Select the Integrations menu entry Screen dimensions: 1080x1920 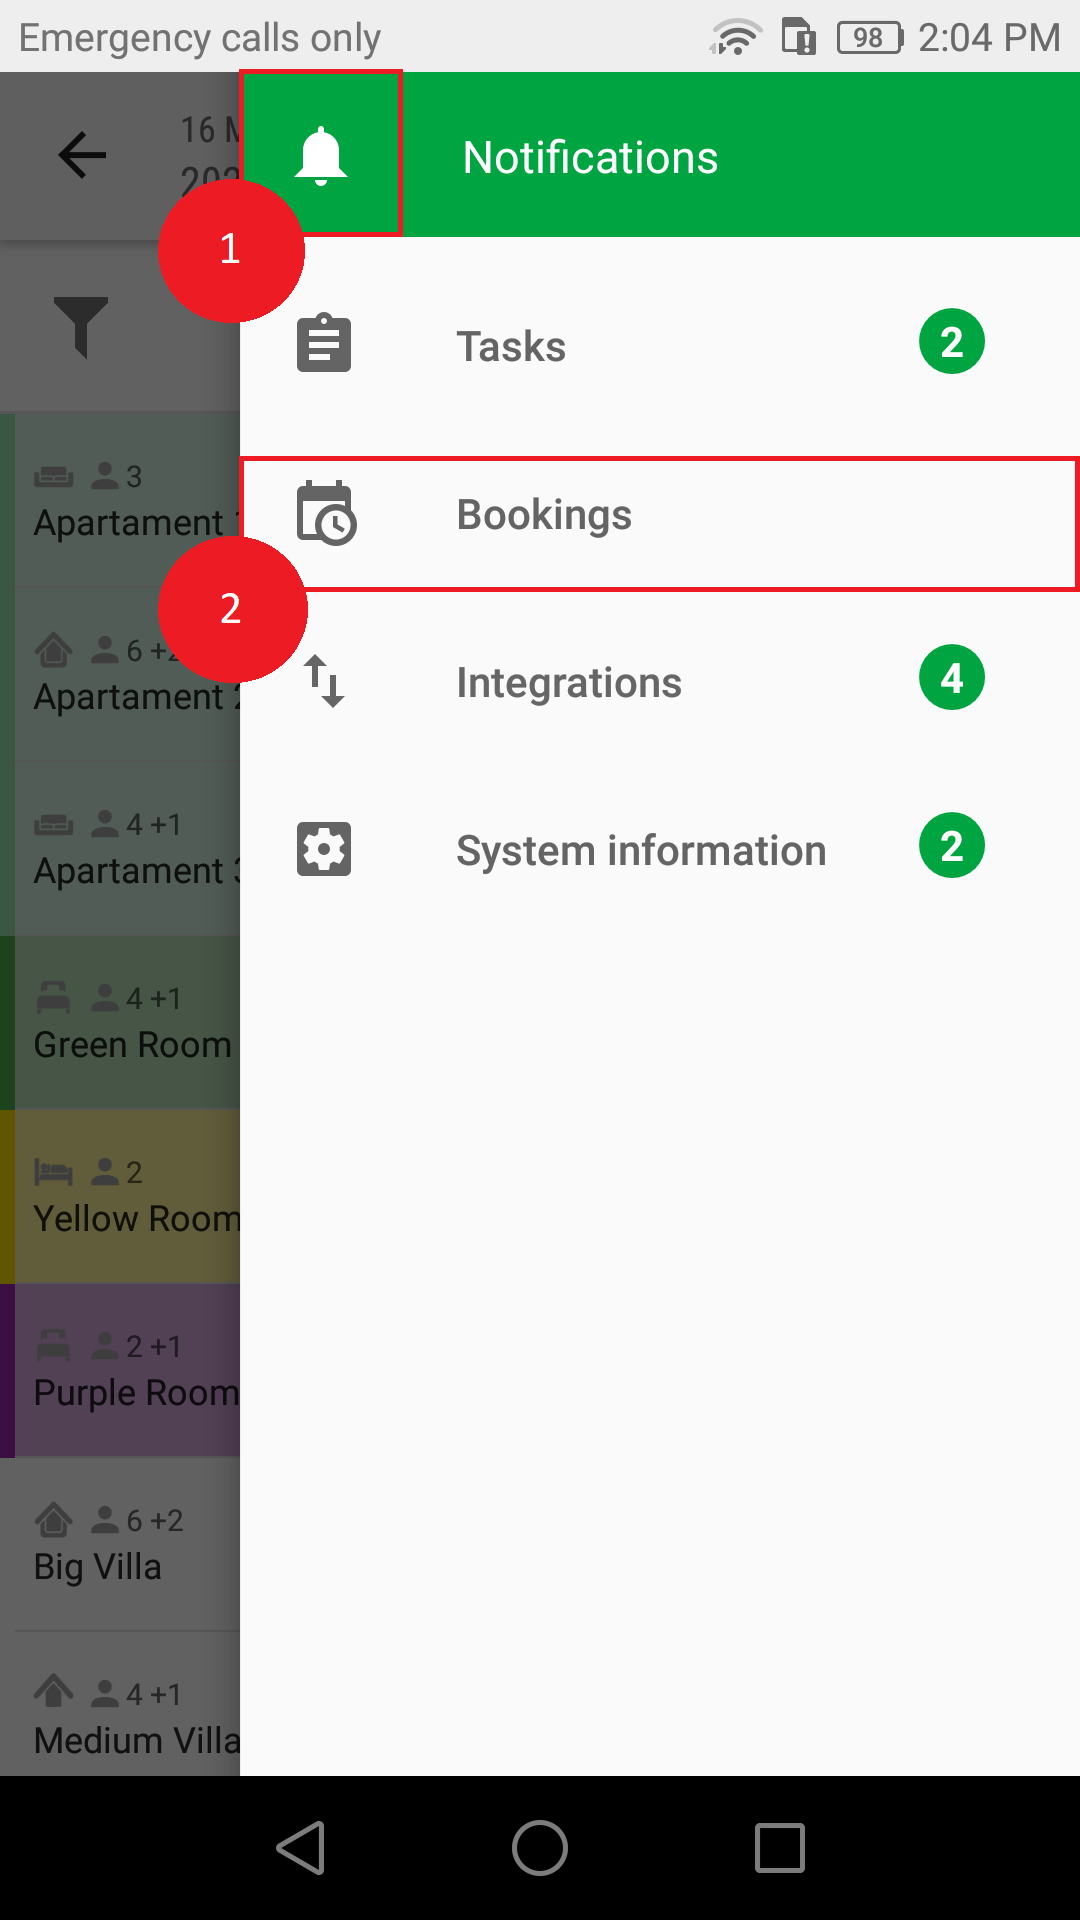click(x=660, y=682)
